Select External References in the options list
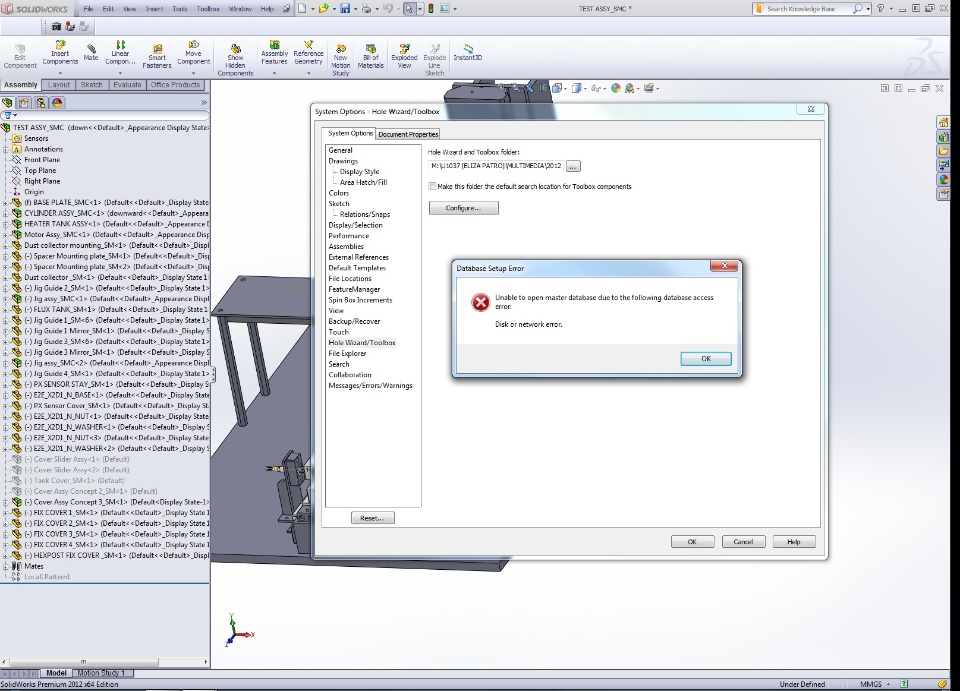 358,257
